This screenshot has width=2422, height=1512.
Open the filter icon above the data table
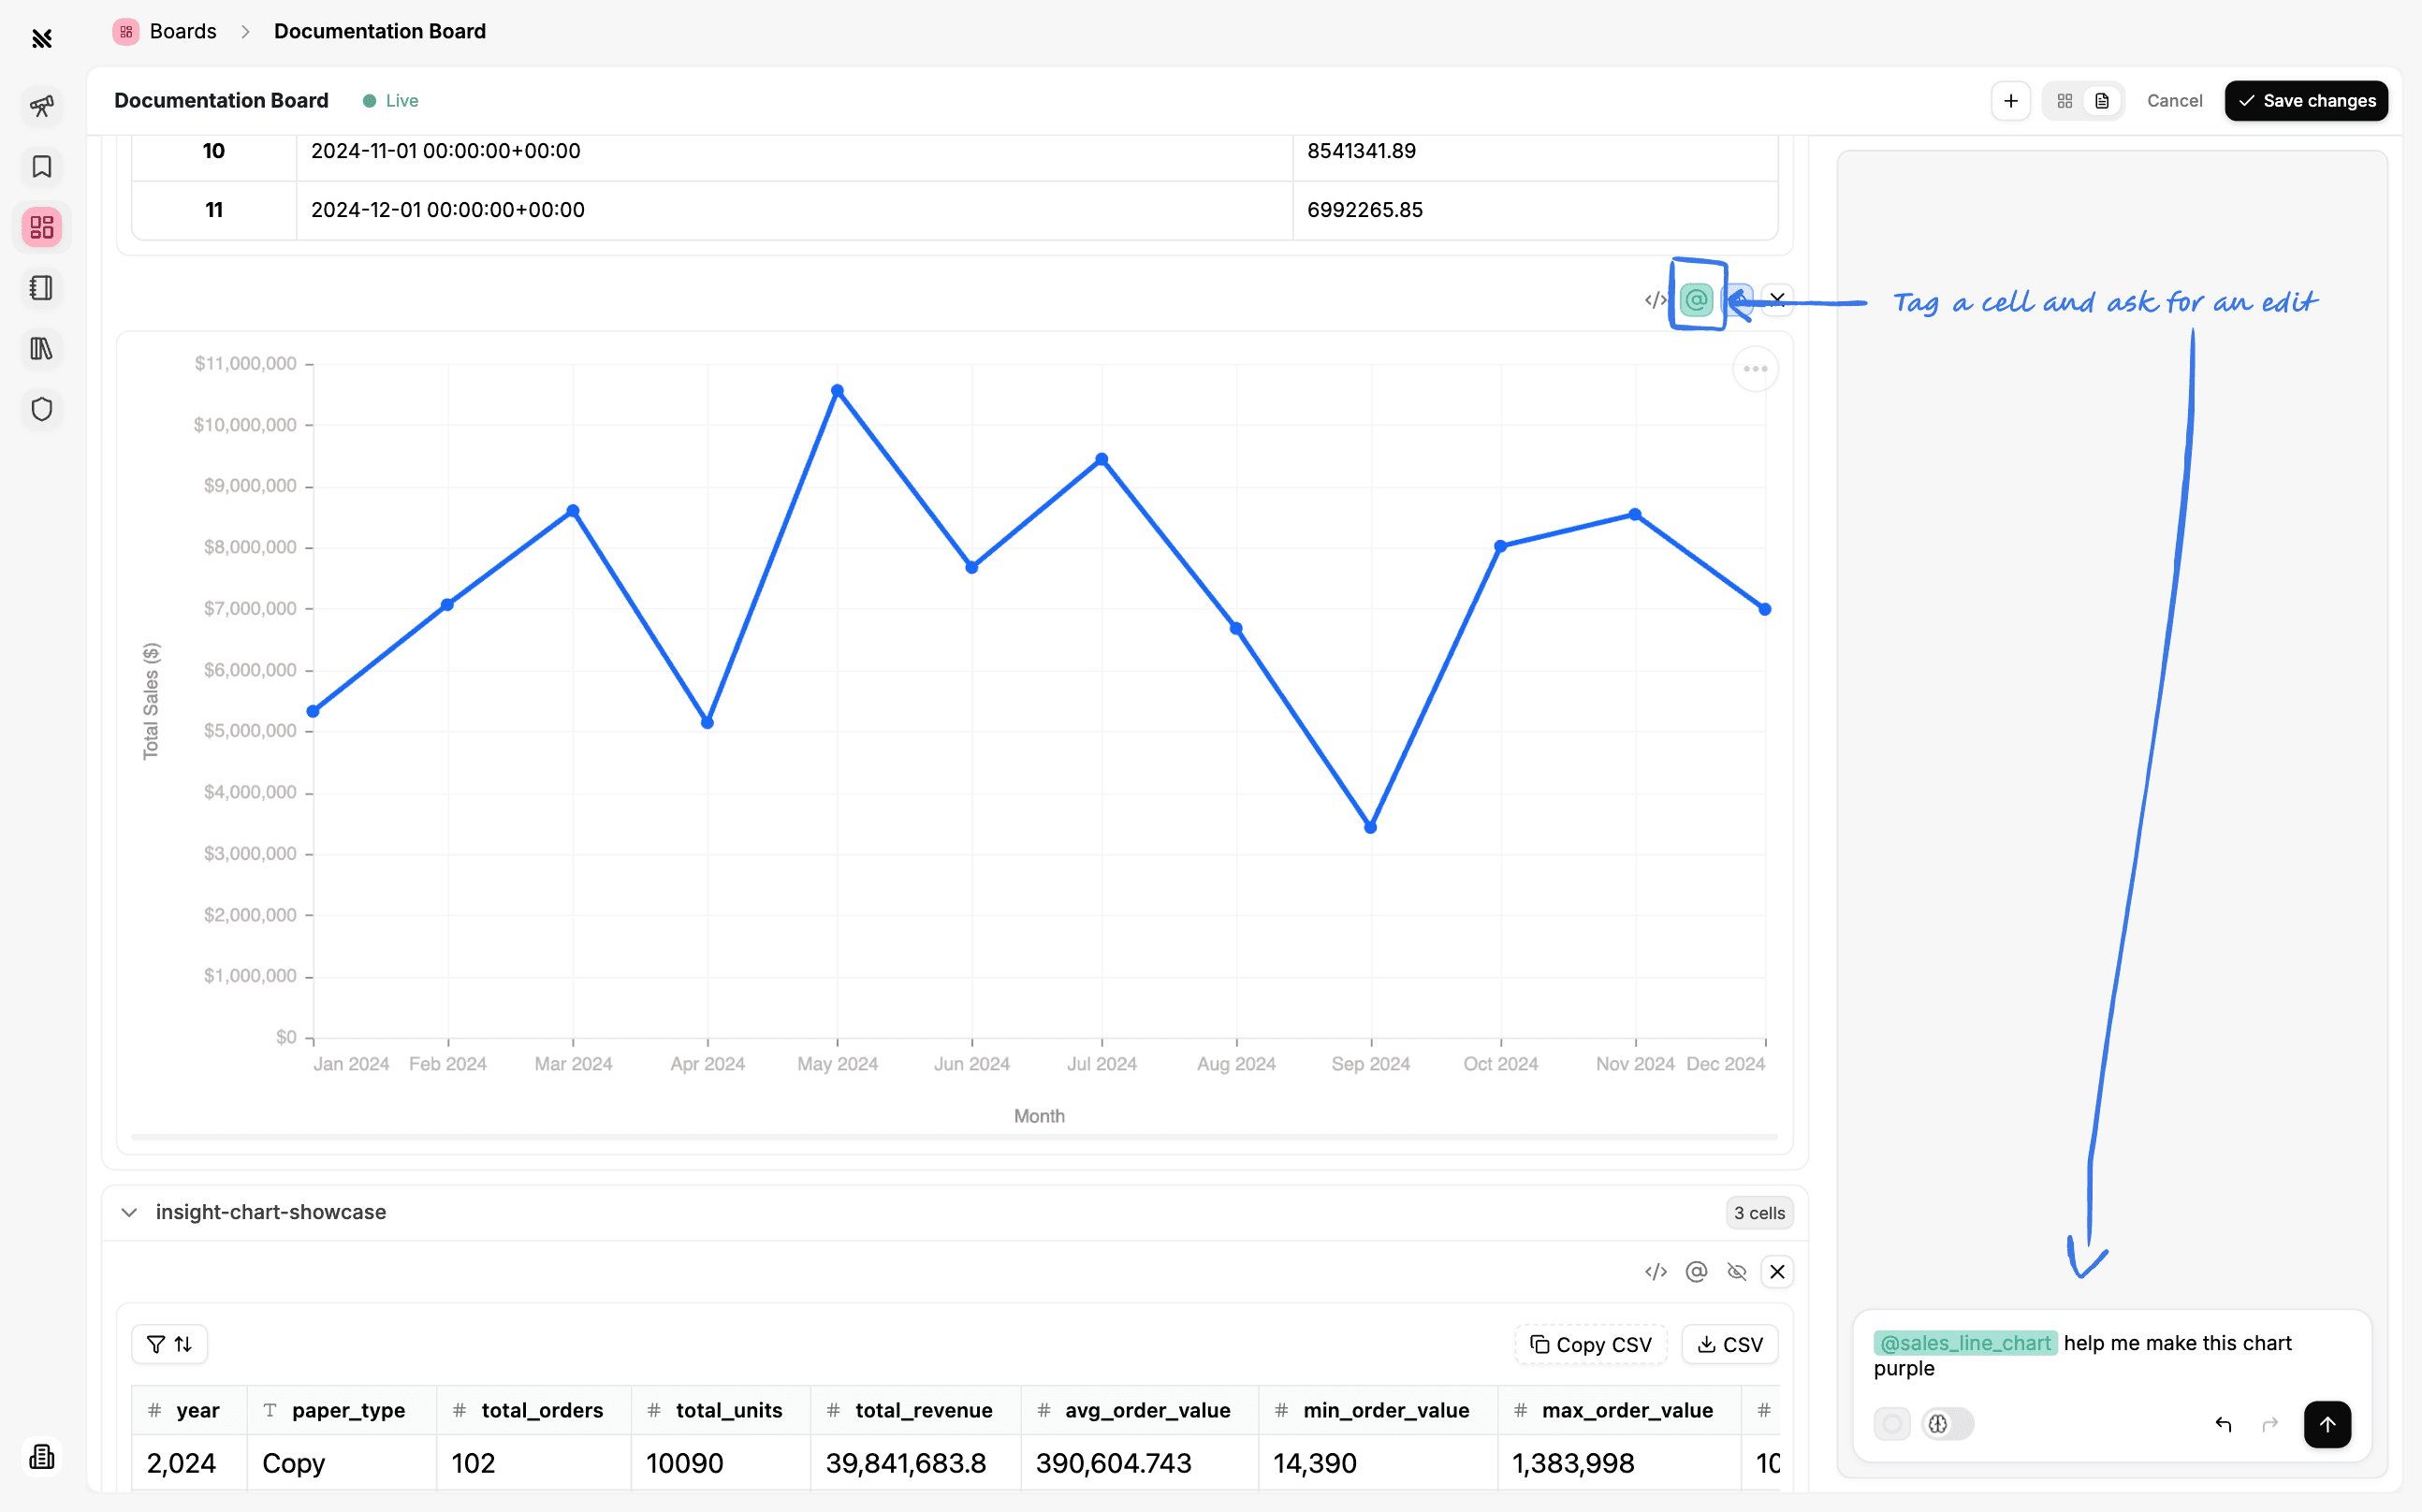156,1343
